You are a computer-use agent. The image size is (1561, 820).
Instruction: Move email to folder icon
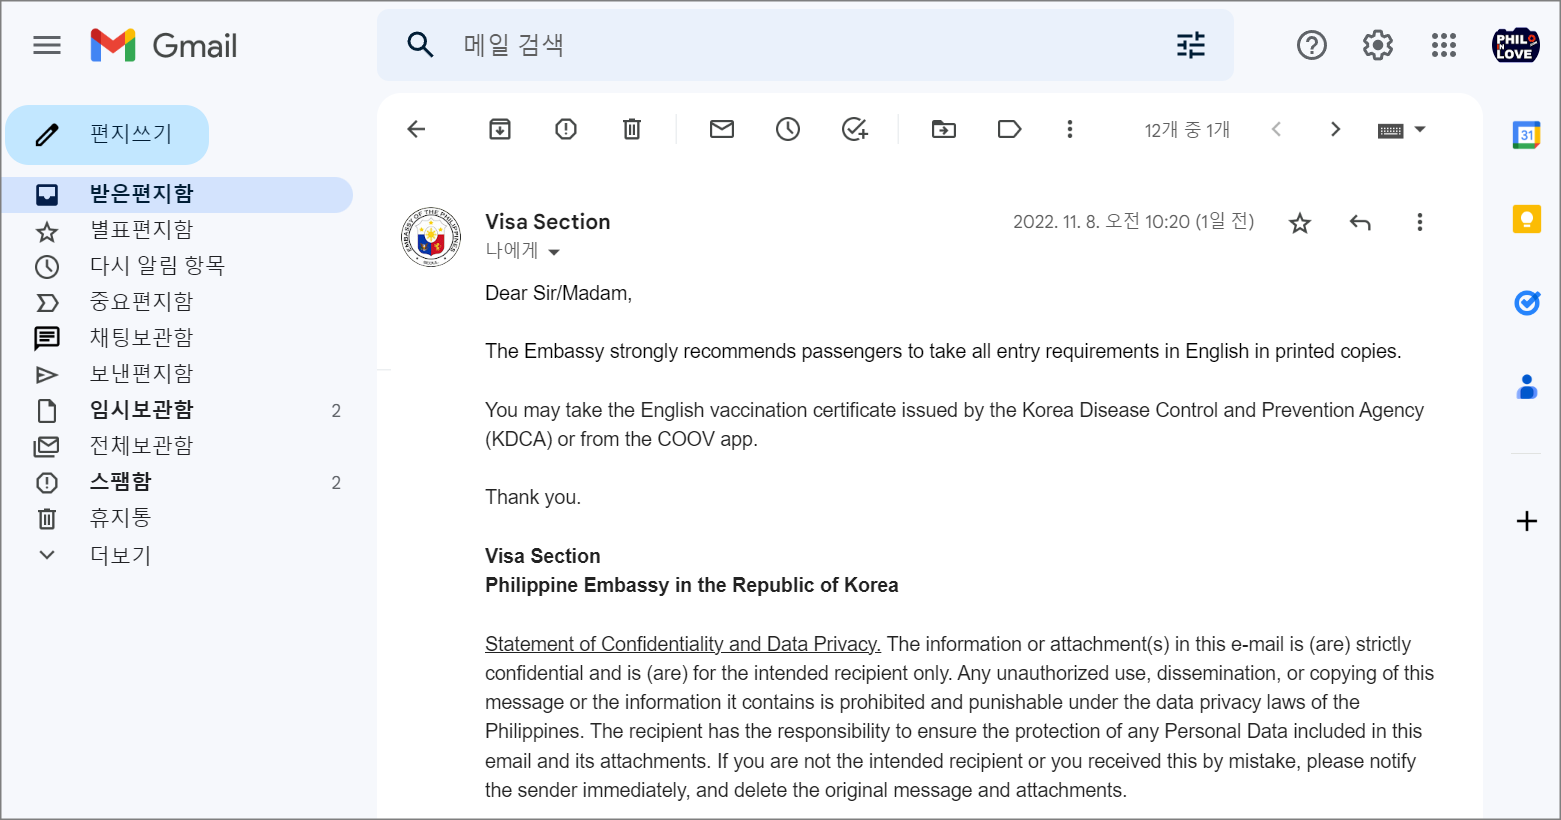tap(944, 129)
